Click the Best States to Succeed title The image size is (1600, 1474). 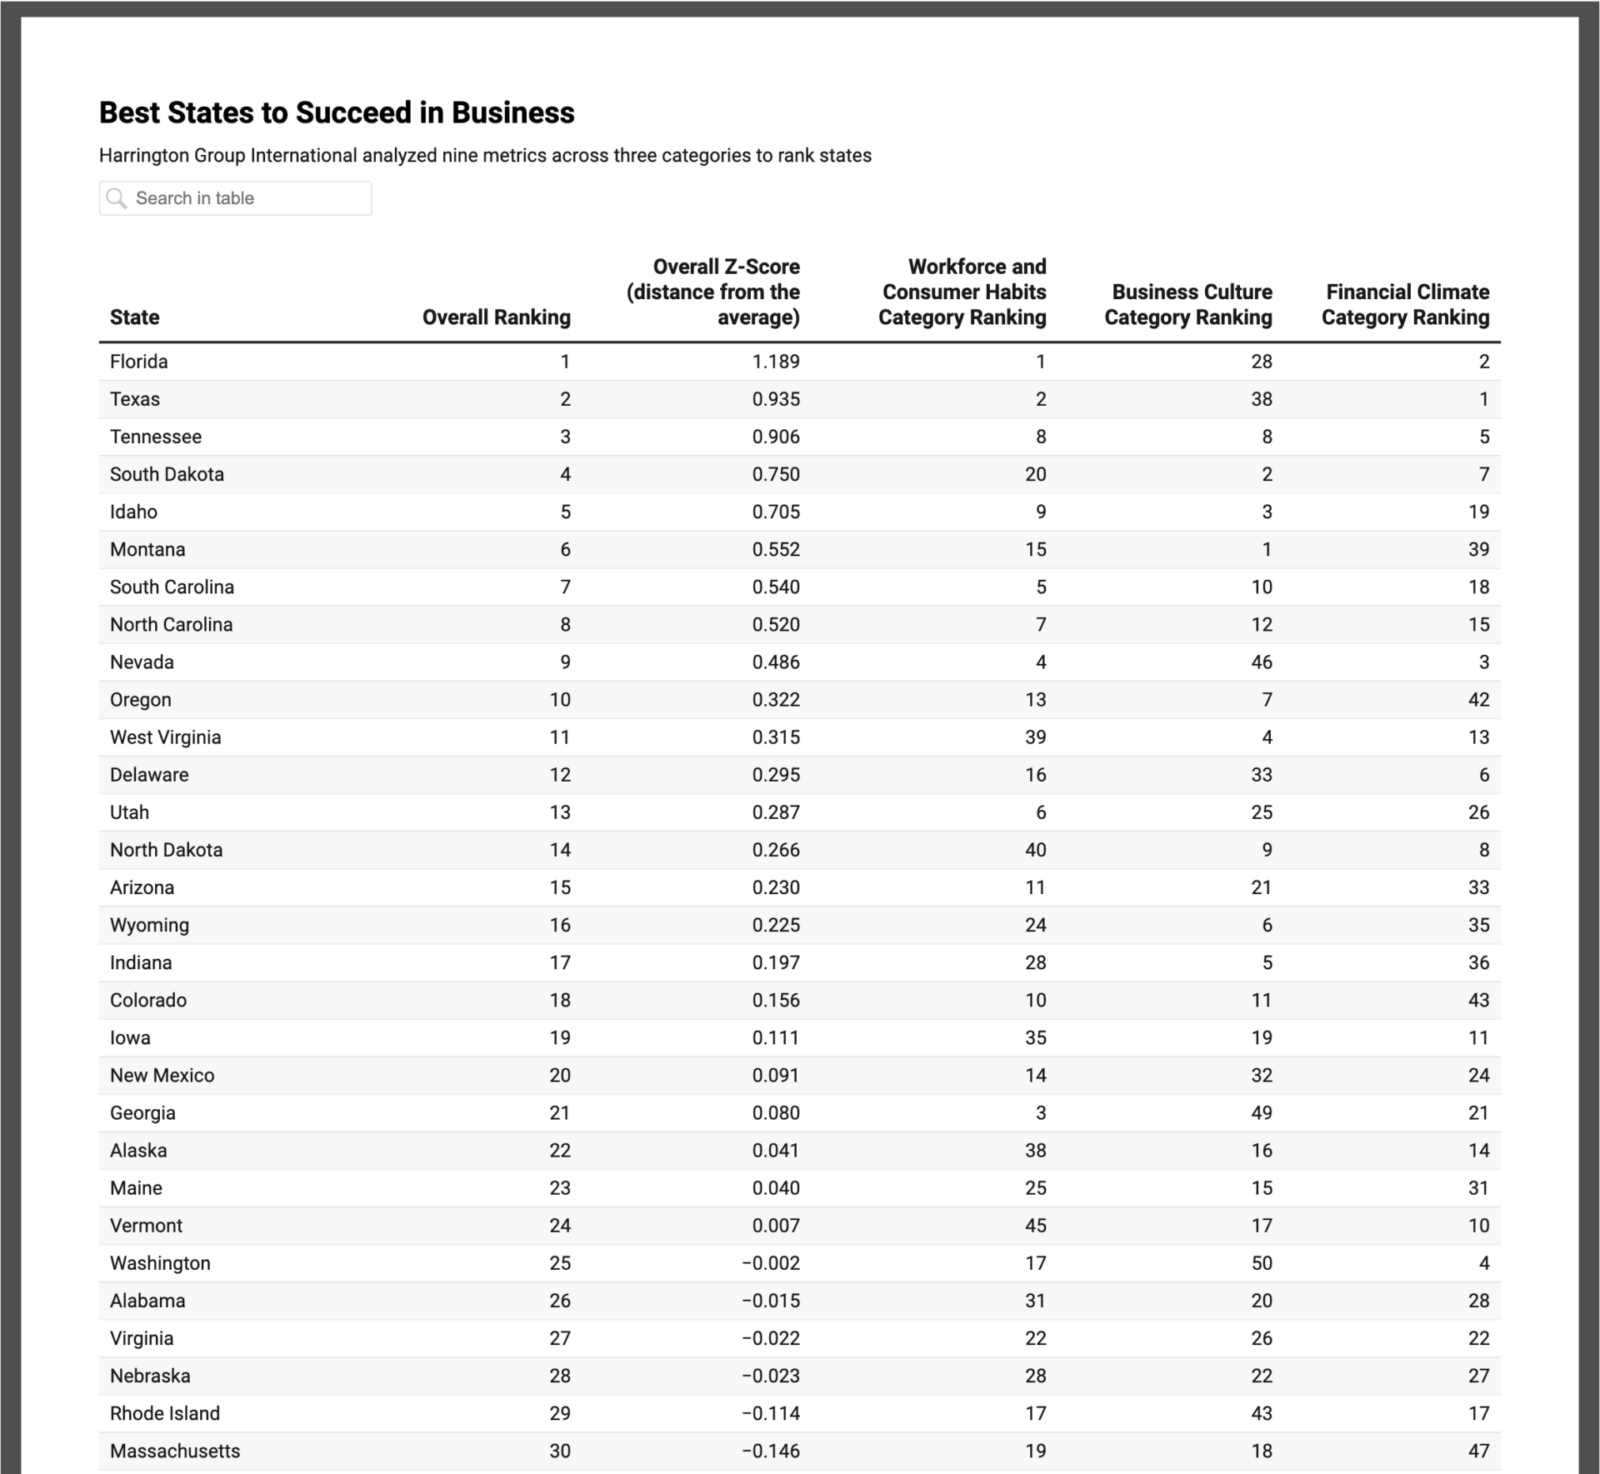(x=336, y=113)
